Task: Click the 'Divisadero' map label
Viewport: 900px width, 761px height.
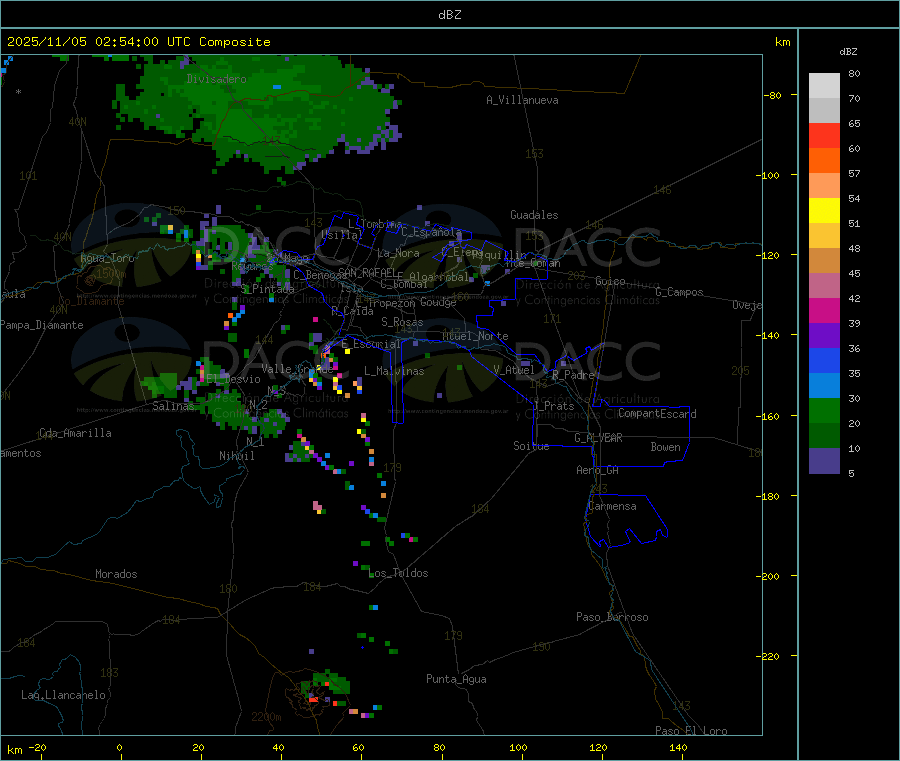Action: [x=216, y=79]
